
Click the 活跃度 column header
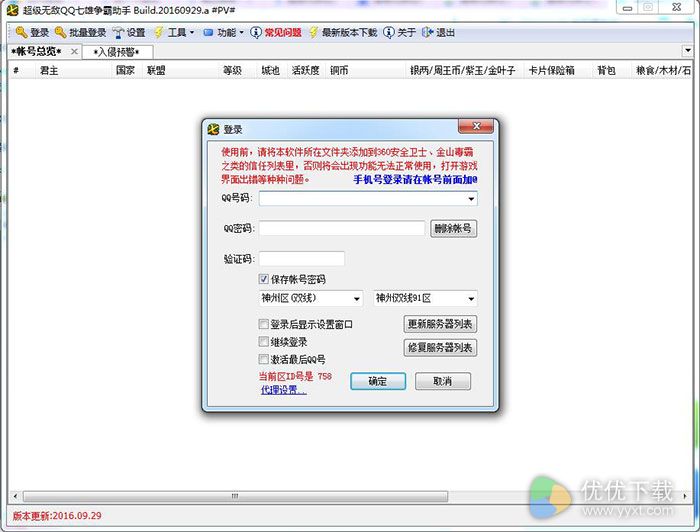point(305,70)
